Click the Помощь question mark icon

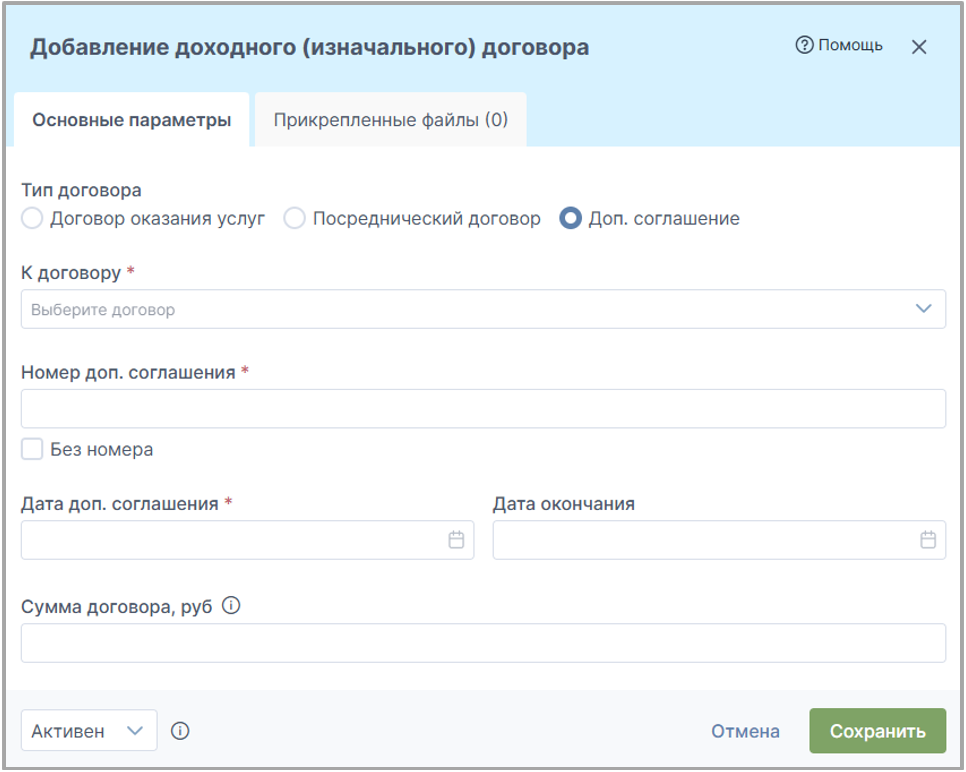click(804, 45)
